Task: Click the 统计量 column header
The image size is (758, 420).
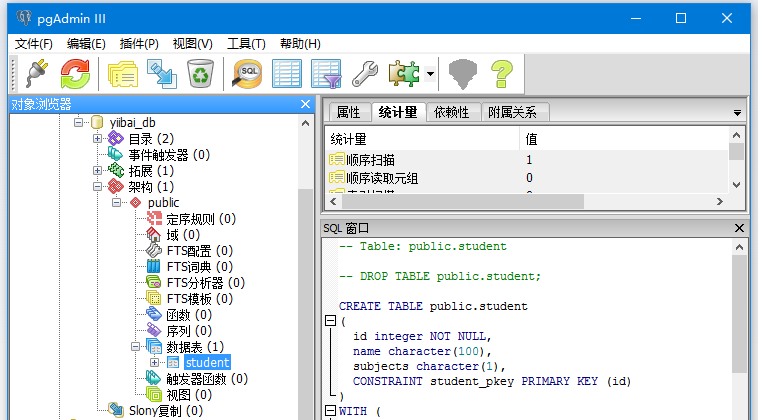Action: tap(422, 139)
